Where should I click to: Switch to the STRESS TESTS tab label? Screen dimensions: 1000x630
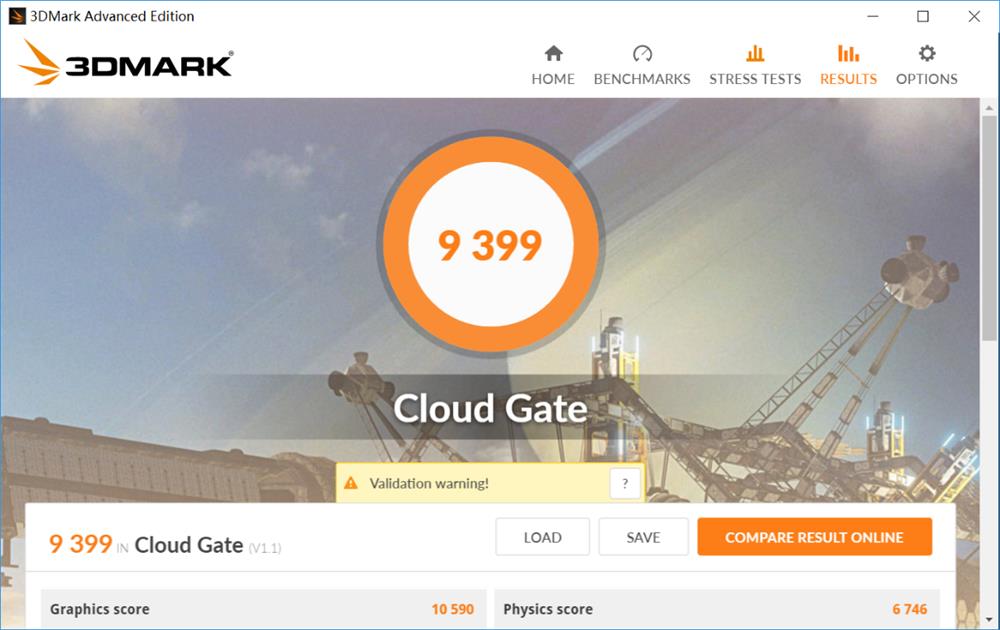755,79
